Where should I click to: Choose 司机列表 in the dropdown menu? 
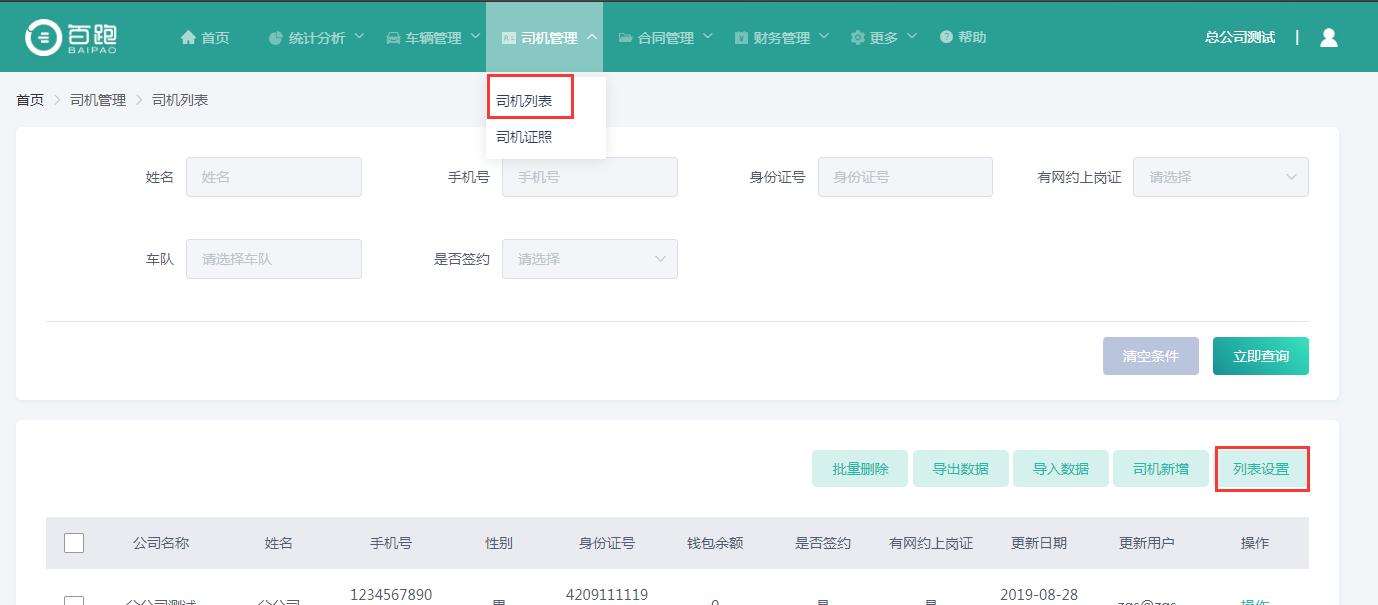click(x=524, y=101)
